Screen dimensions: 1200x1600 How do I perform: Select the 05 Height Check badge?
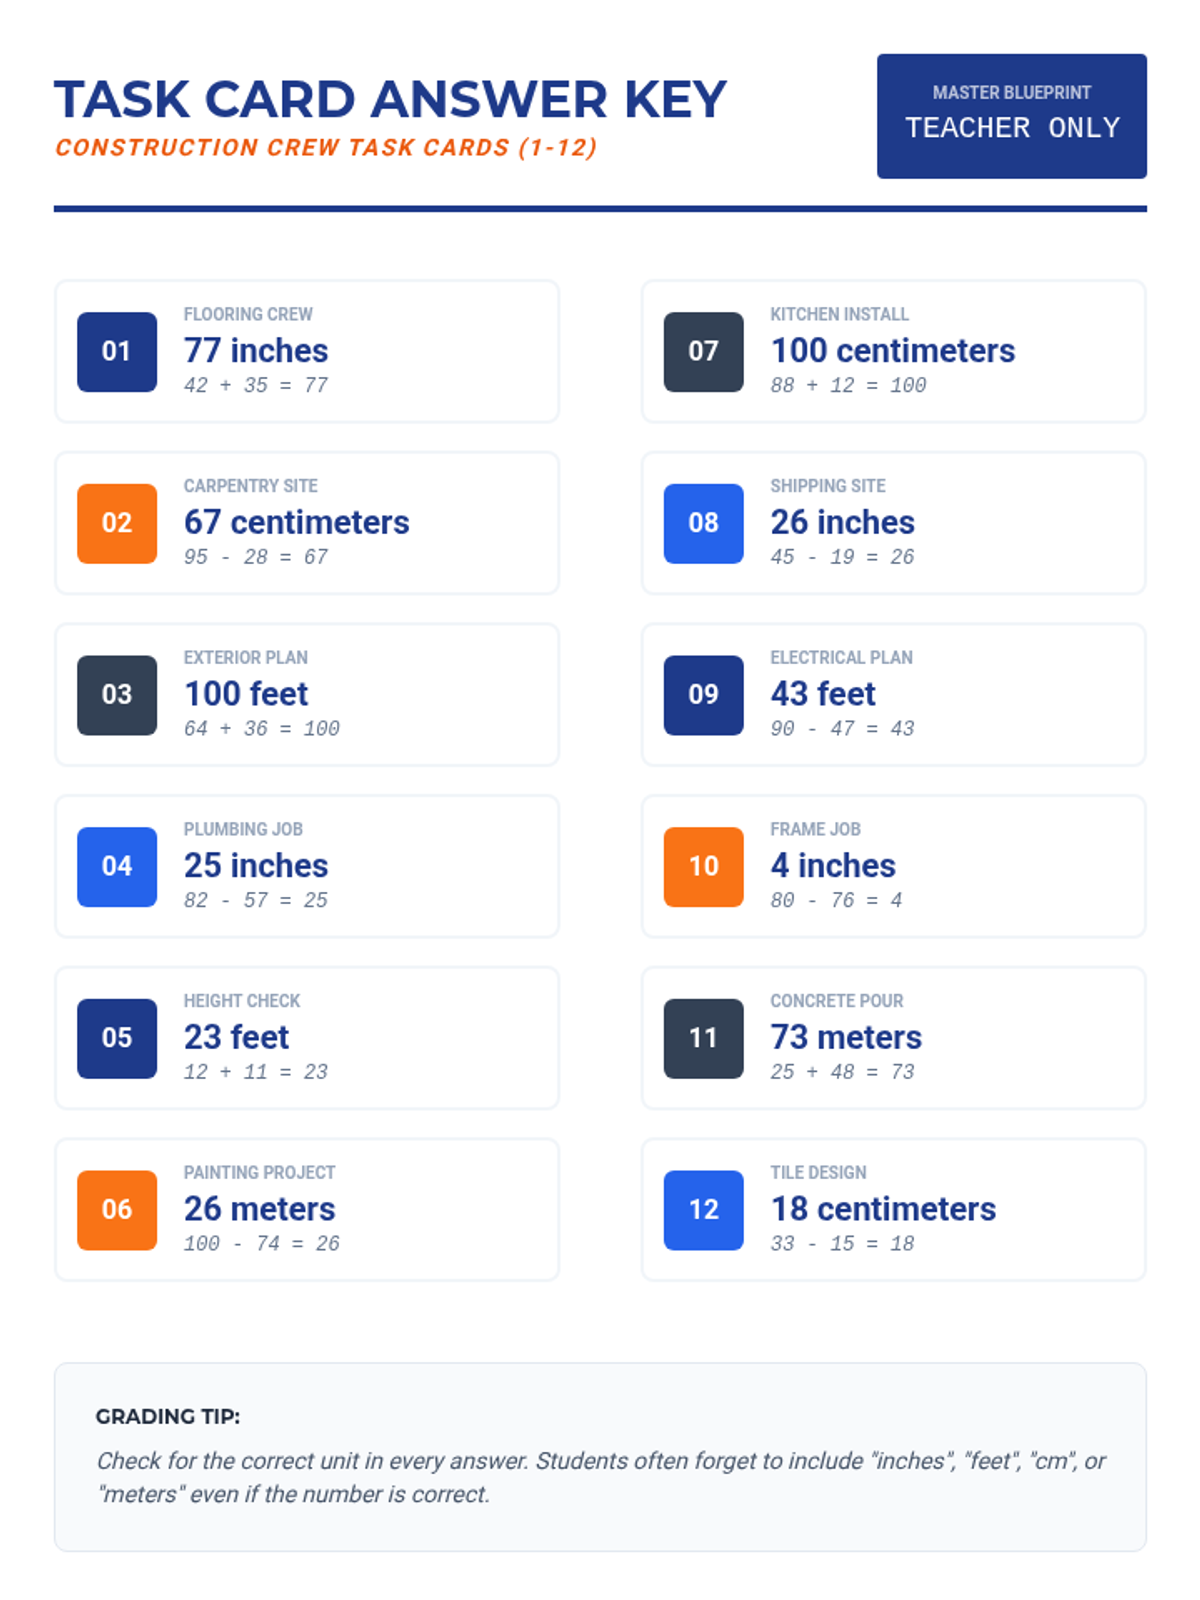click(x=117, y=1038)
